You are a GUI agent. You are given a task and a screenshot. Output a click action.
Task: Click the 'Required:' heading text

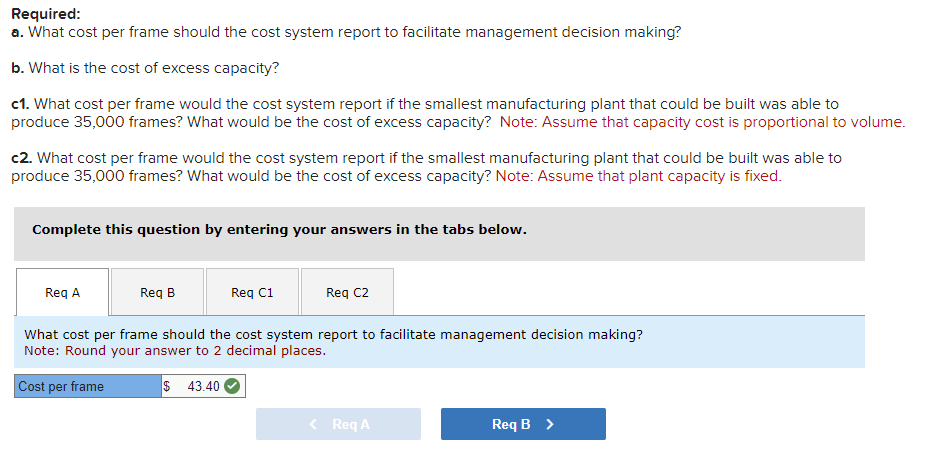[x=46, y=14]
